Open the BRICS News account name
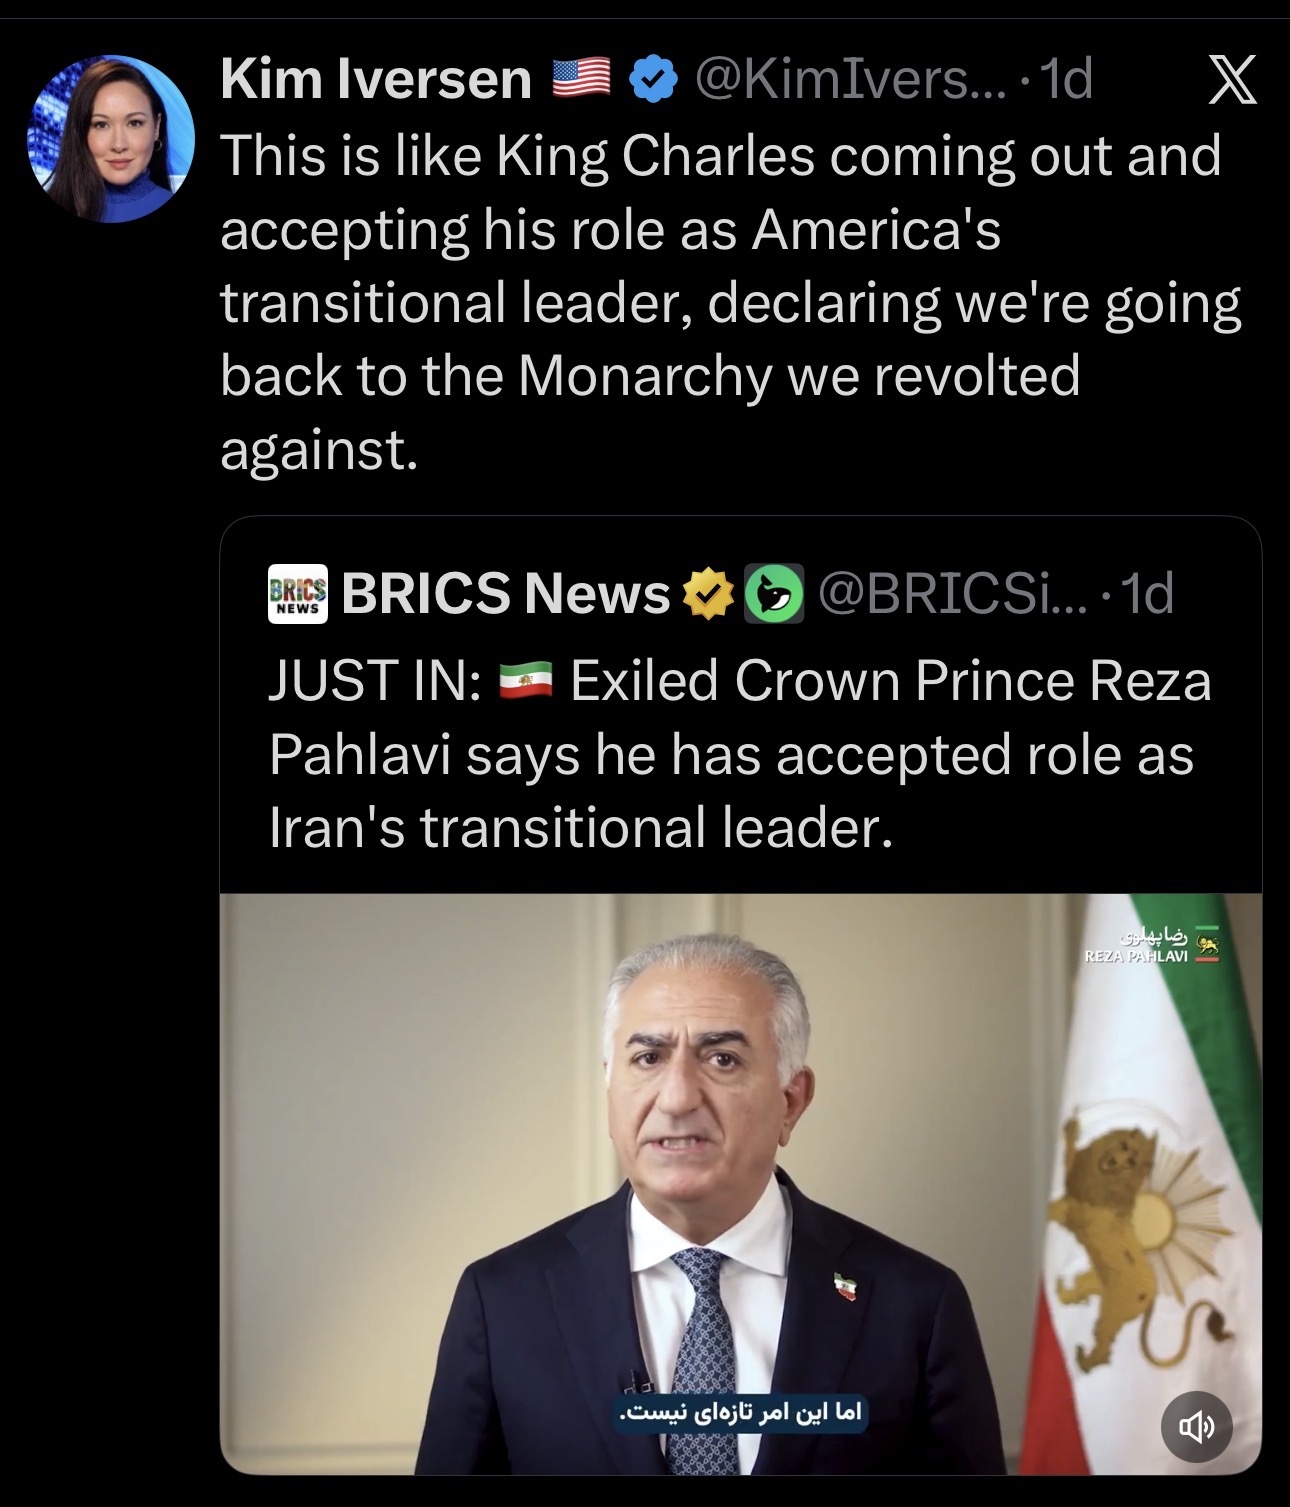This screenshot has width=1290, height=1507. point(505,595)
